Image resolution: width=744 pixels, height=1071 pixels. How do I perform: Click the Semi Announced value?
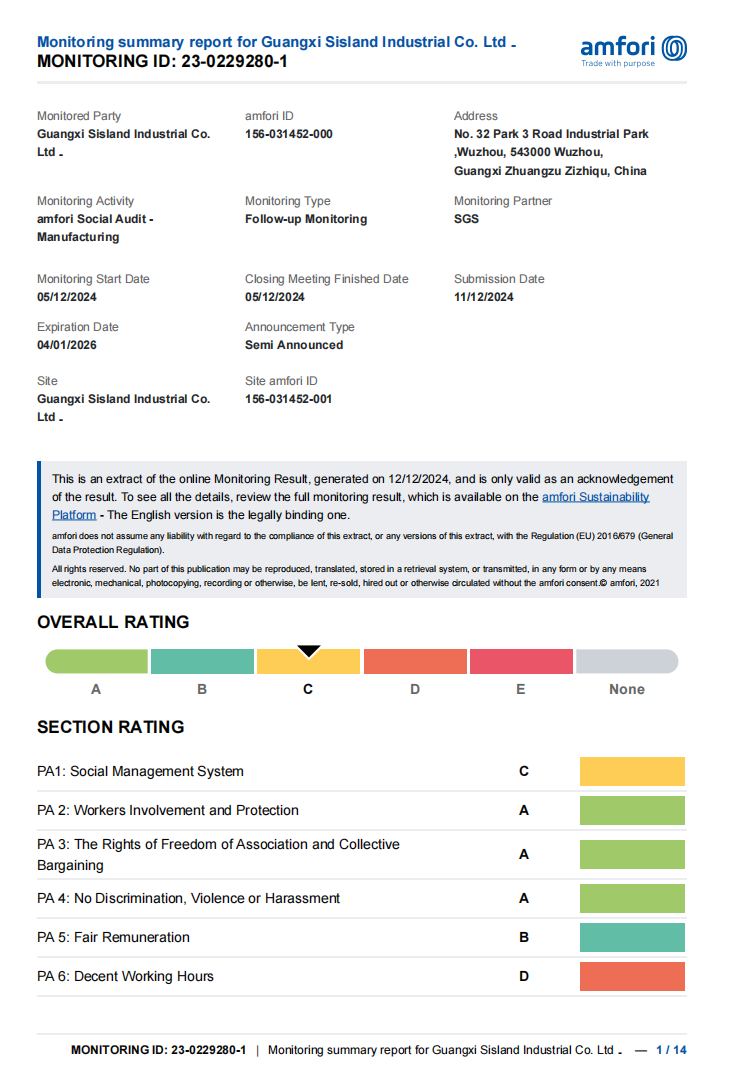point(294,345)
